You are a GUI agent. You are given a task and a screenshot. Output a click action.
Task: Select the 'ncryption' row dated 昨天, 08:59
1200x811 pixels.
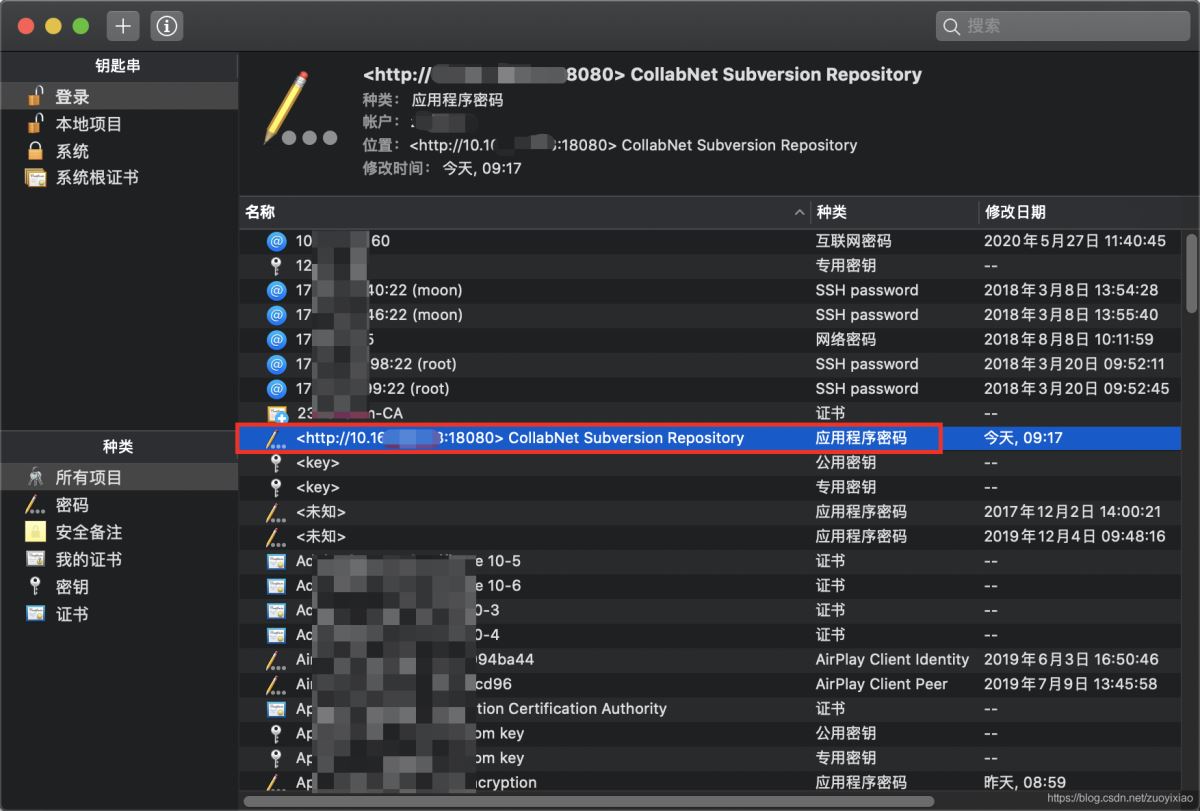pos(711,782)
